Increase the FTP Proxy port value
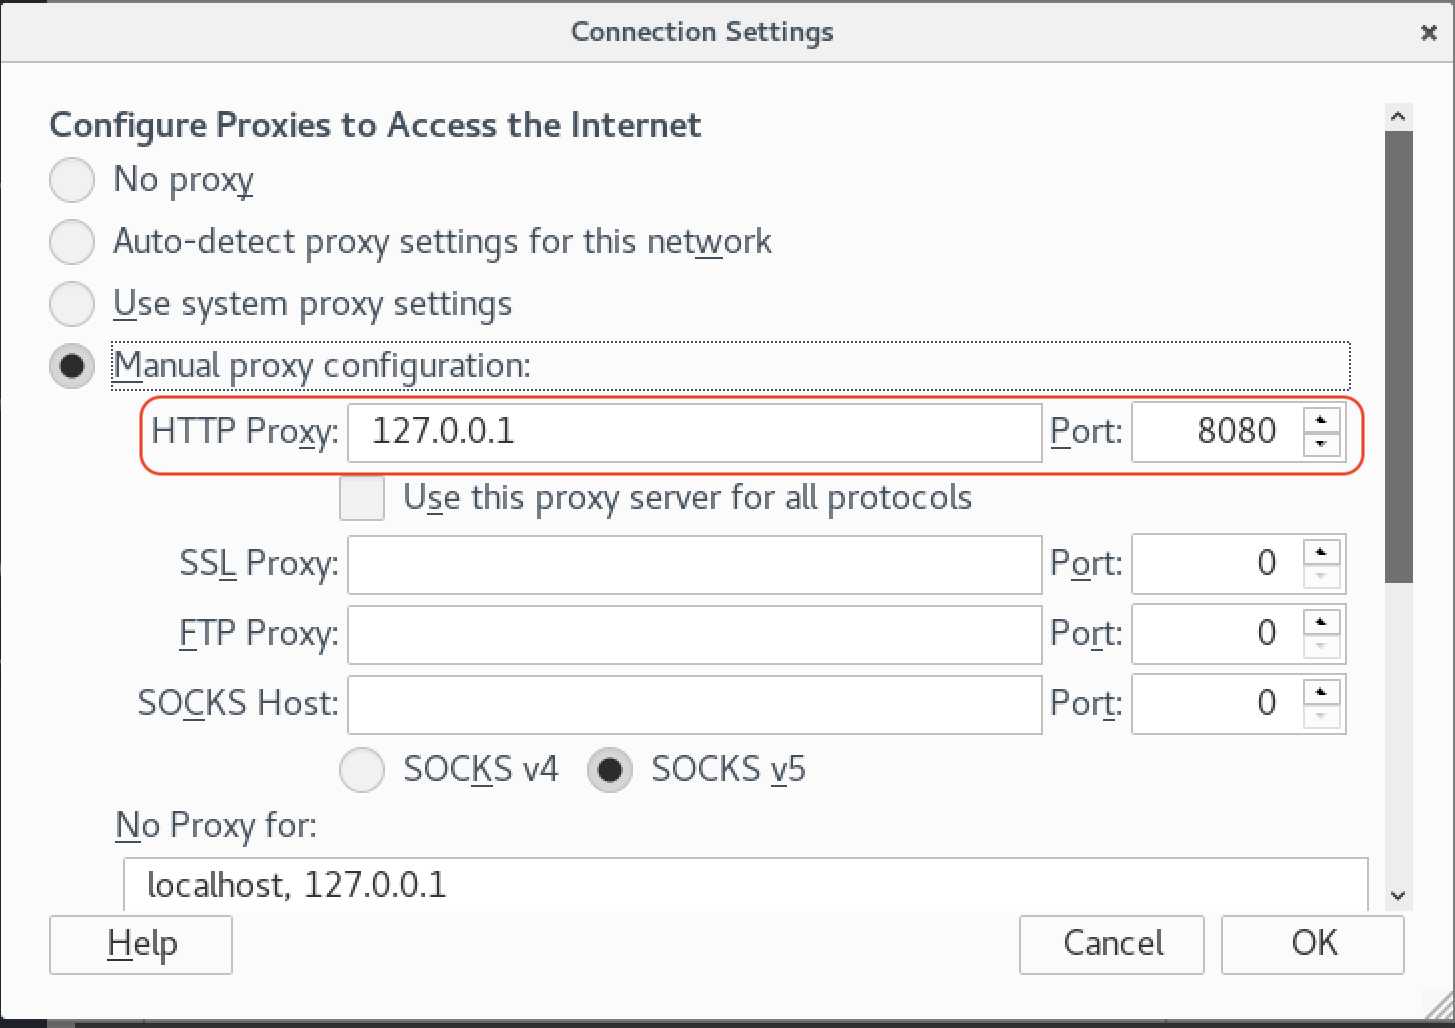This screenshot has width=1455, height=1028. 1321,622
